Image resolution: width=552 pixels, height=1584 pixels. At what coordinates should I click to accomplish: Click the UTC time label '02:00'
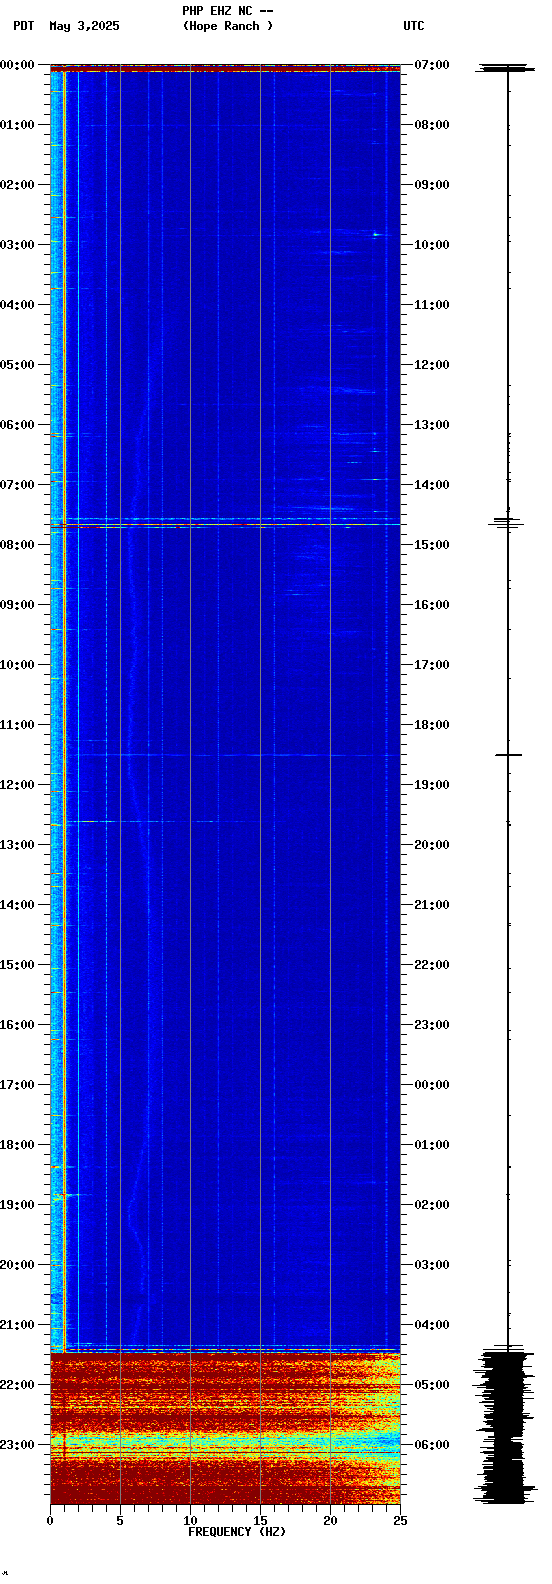[432, 1205]
